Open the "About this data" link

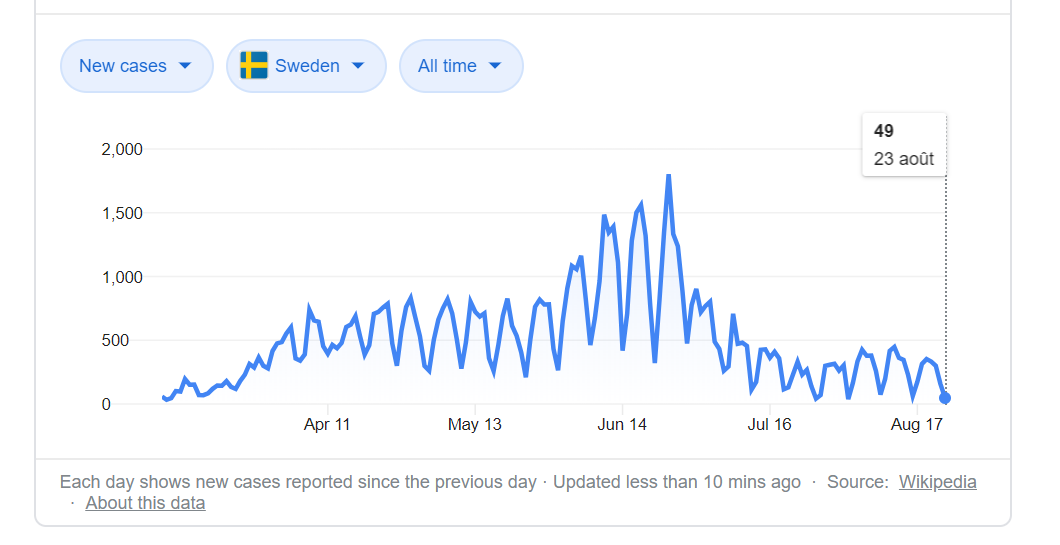point(145,503)
